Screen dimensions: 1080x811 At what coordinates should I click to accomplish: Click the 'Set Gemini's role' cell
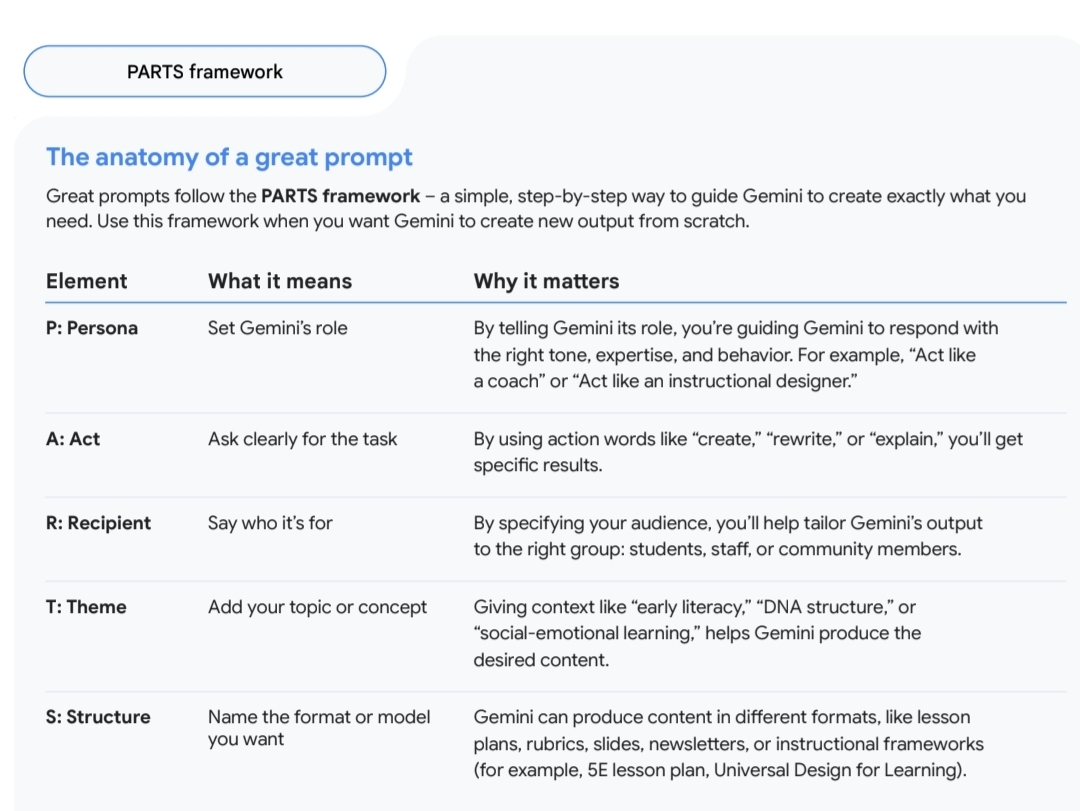coord(278,328)
